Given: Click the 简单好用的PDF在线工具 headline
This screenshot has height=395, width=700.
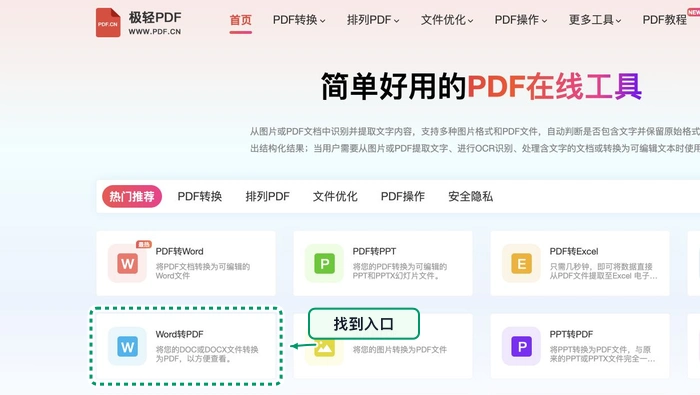Looking at the screenshot, I should click(x=481, y=87).
